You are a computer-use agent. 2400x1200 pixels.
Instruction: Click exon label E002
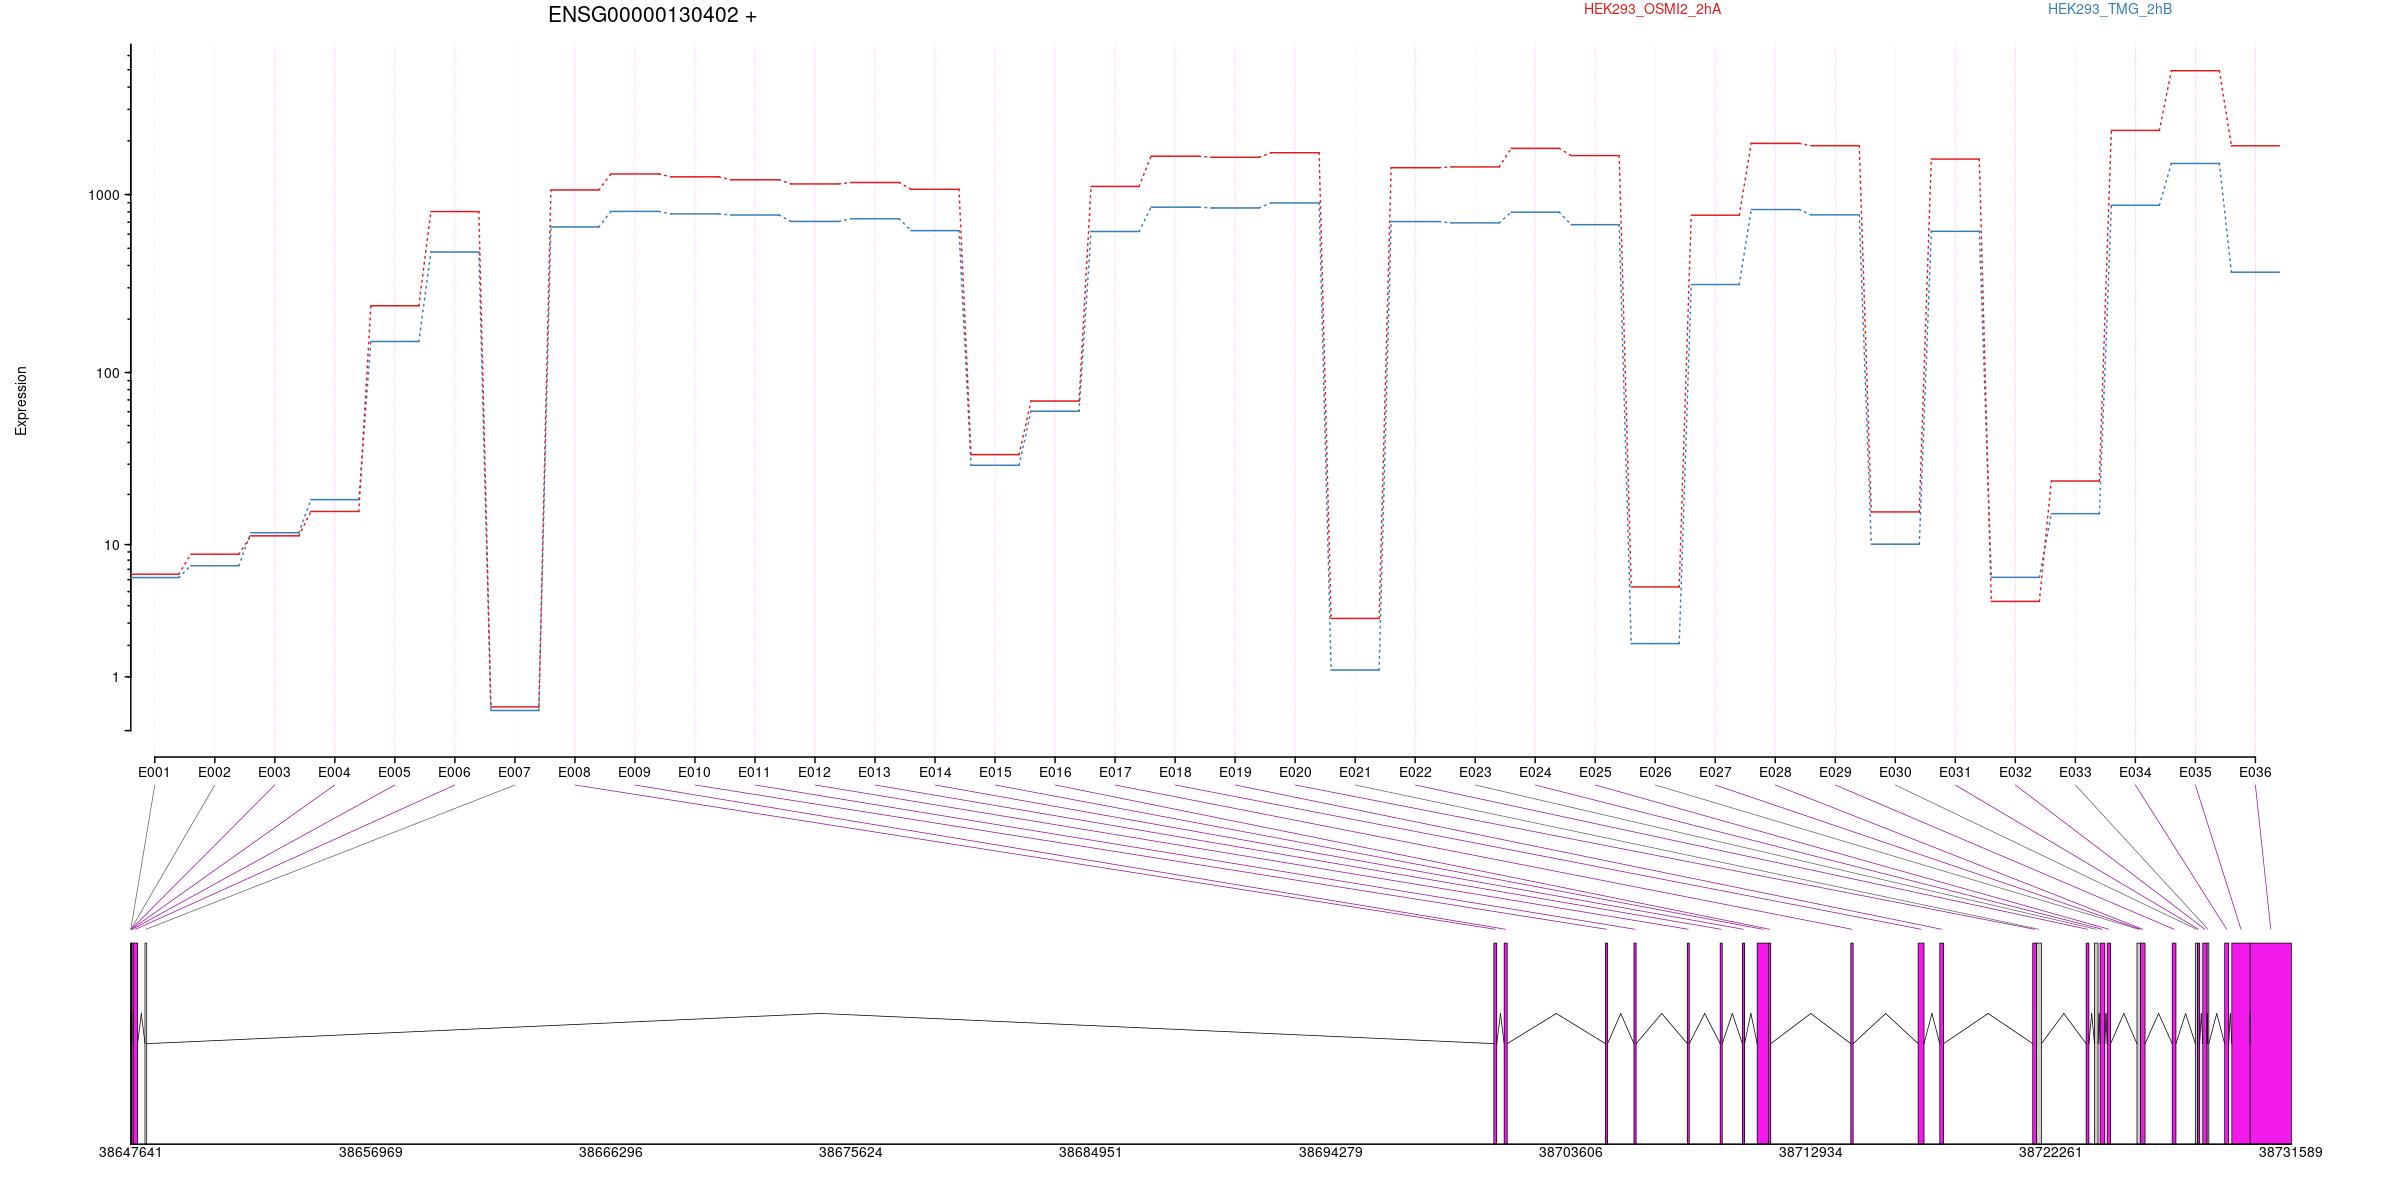214,772
